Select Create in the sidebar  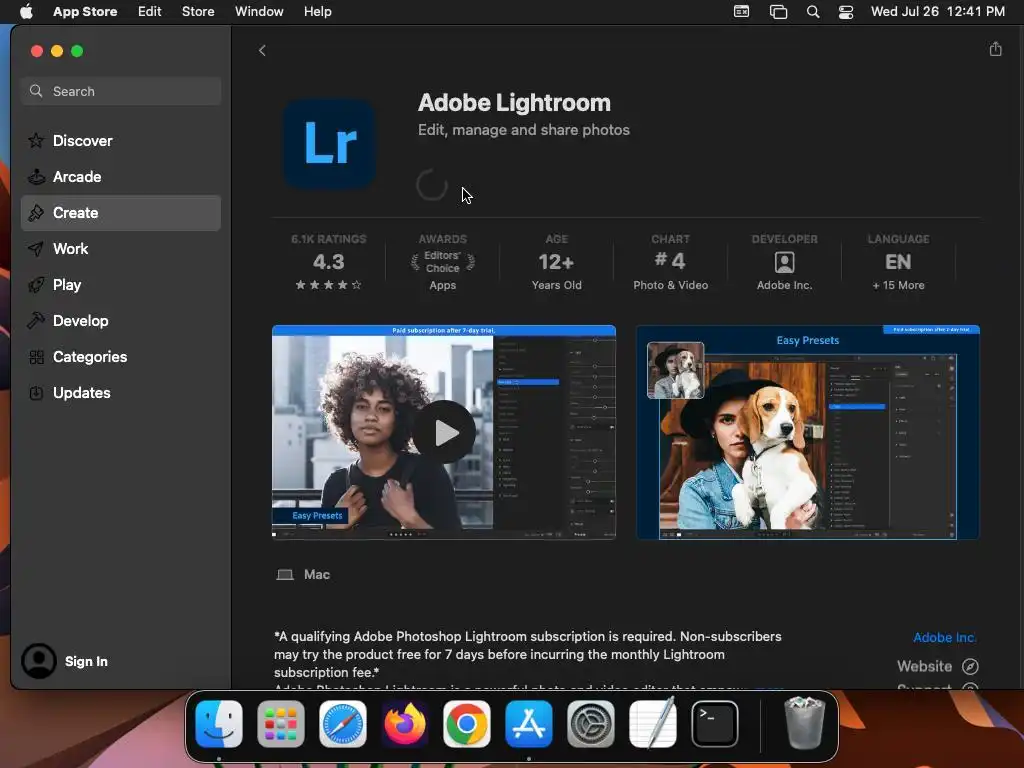point(121,213)
